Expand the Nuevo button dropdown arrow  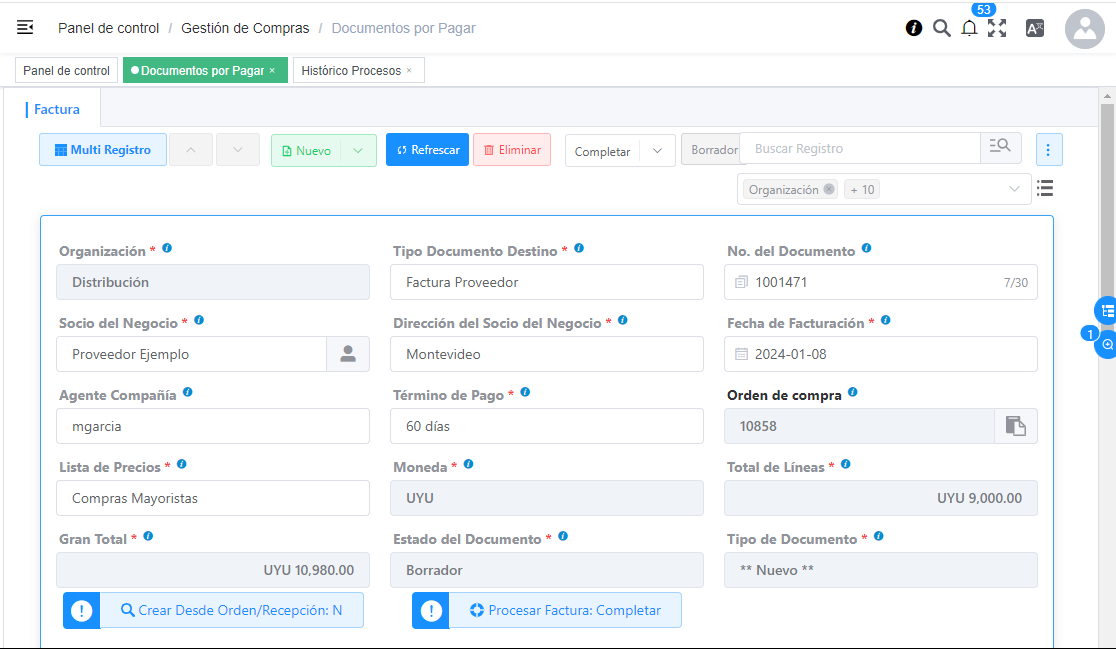[x=358, y=150]
